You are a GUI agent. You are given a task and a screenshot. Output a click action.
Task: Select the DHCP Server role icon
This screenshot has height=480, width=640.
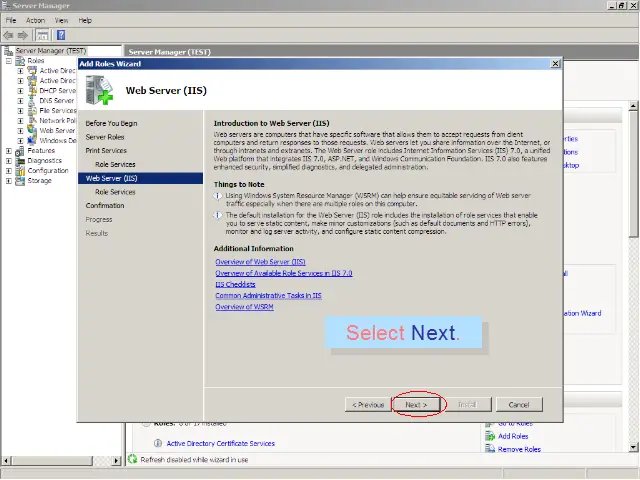tap(32, 91)
